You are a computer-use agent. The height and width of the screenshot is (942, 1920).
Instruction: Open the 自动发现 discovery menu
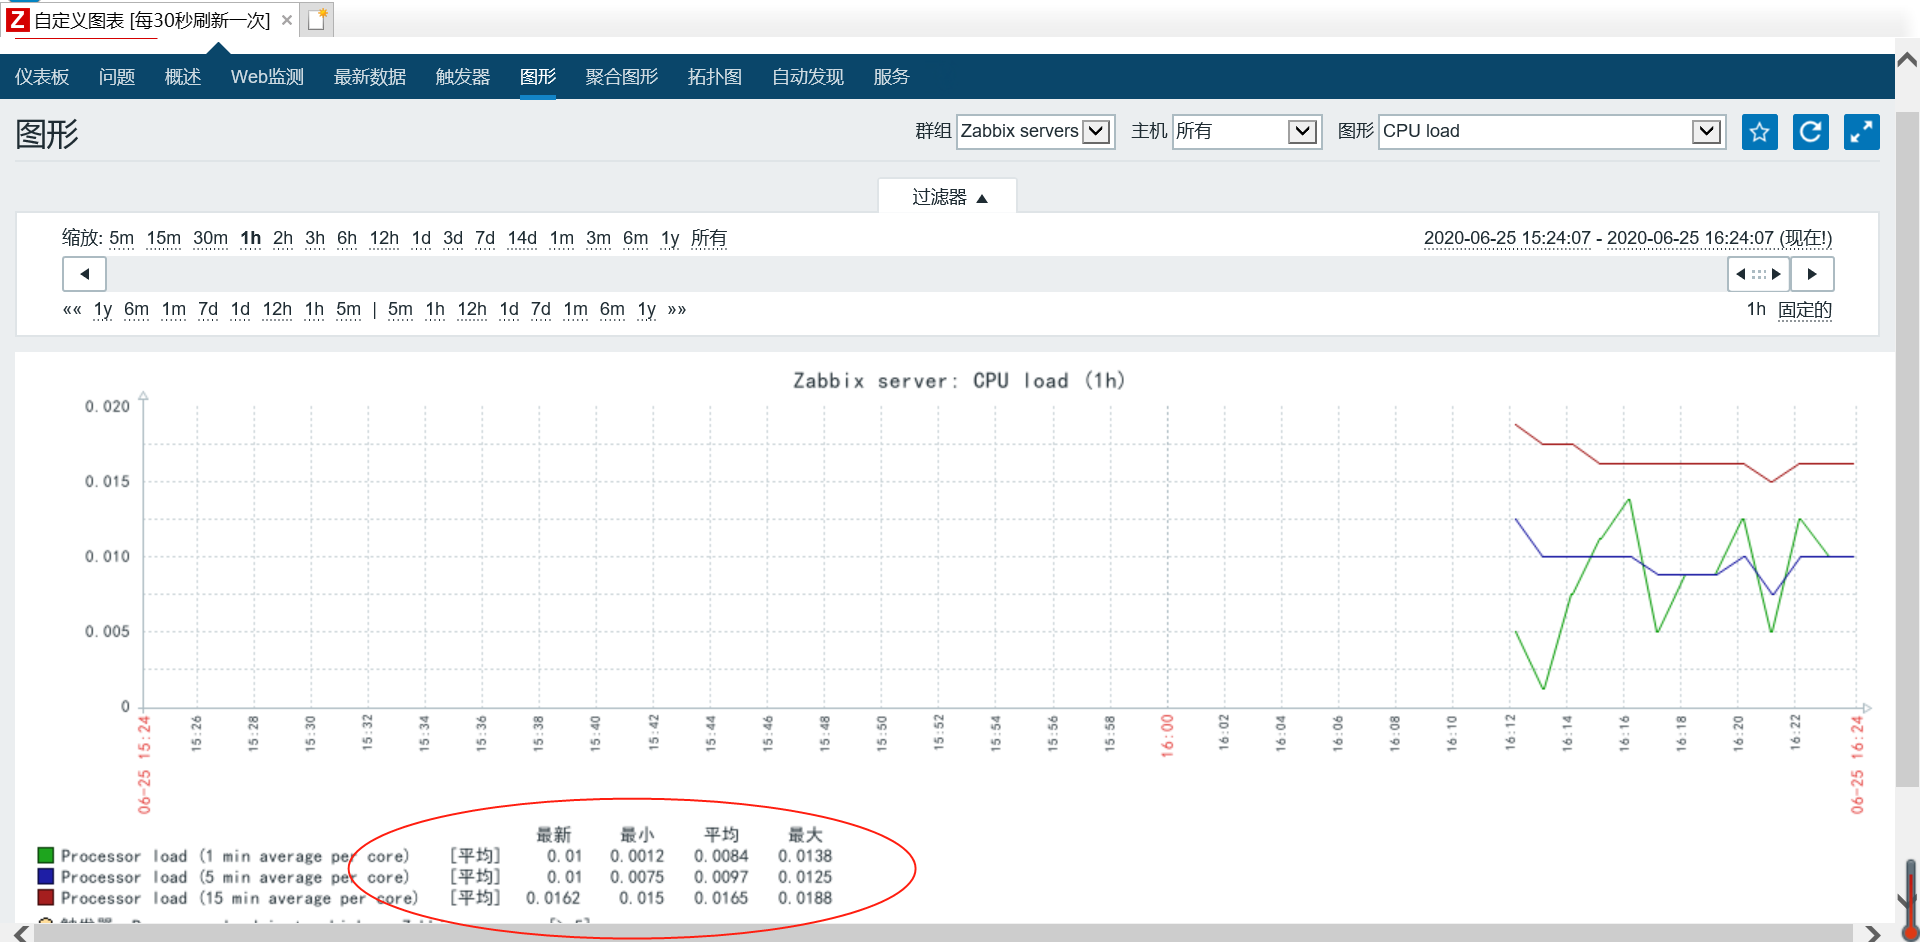(808, 77)
